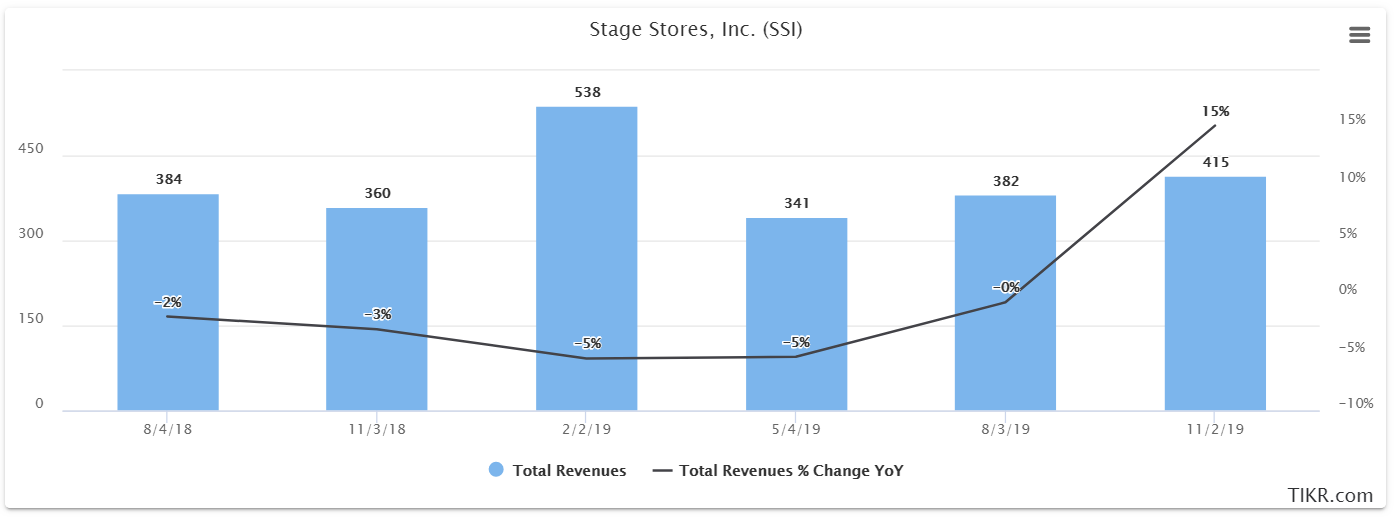Click the 8/3/19 axis date label
Screen dimensions: 1399x517
pos(1006,428)
